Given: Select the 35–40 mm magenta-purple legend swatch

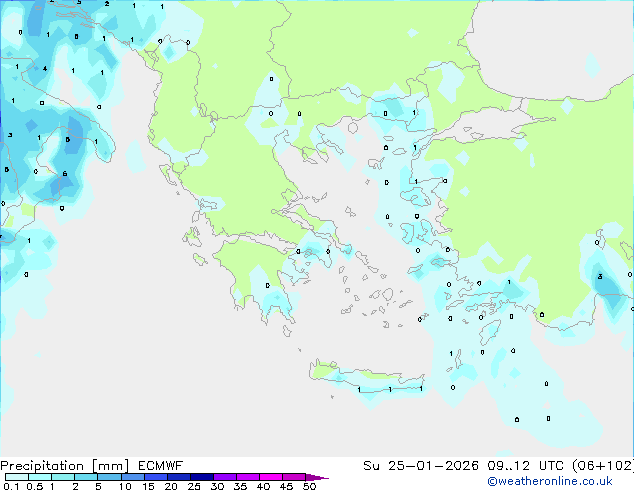Looking at the screenshot, I should [248, 477].
